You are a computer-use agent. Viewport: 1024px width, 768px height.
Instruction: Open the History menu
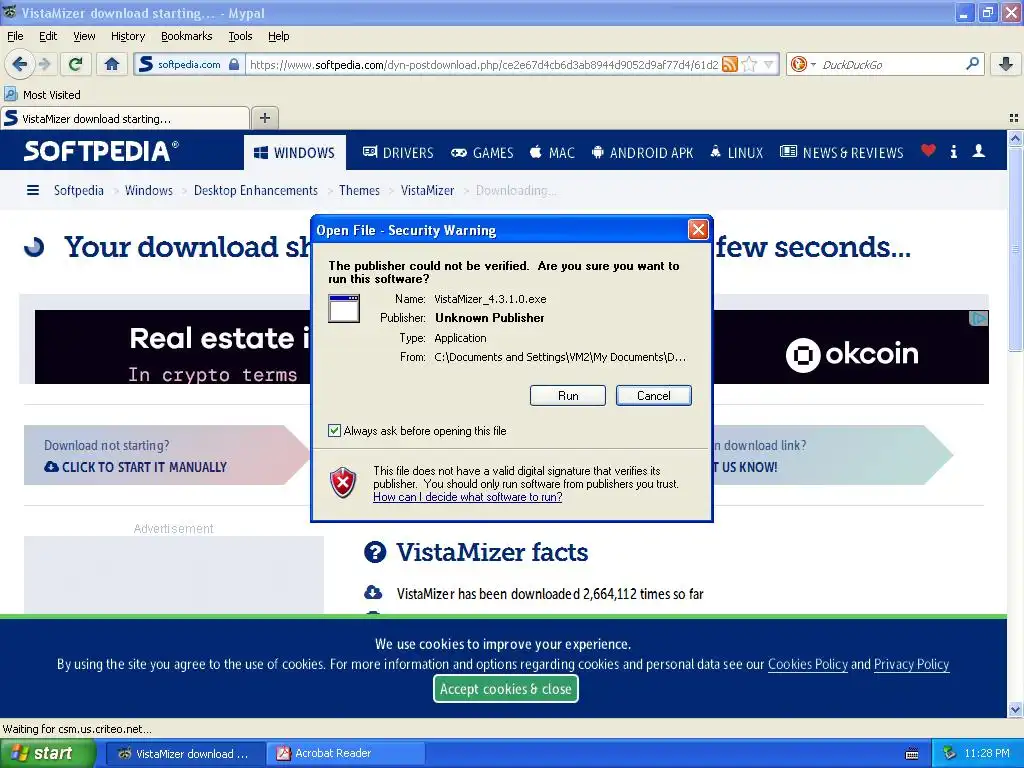click(127, 36)
